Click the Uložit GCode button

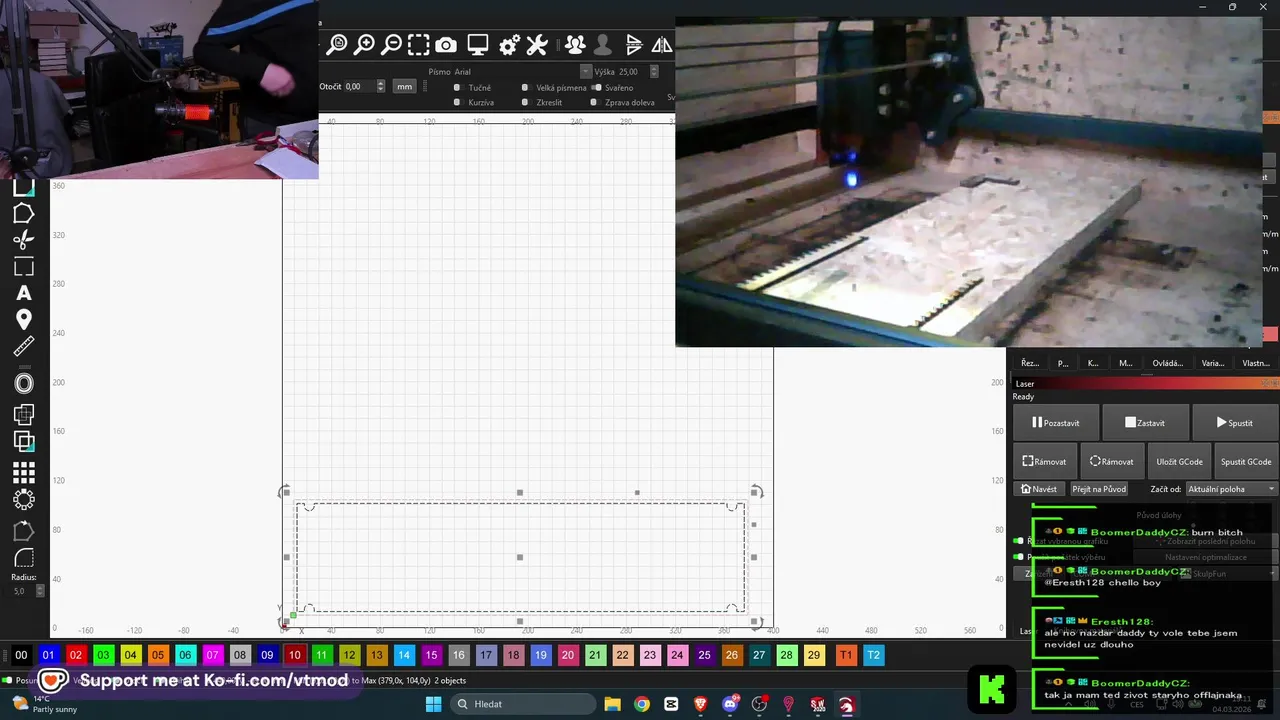(x=1179, y=461)
